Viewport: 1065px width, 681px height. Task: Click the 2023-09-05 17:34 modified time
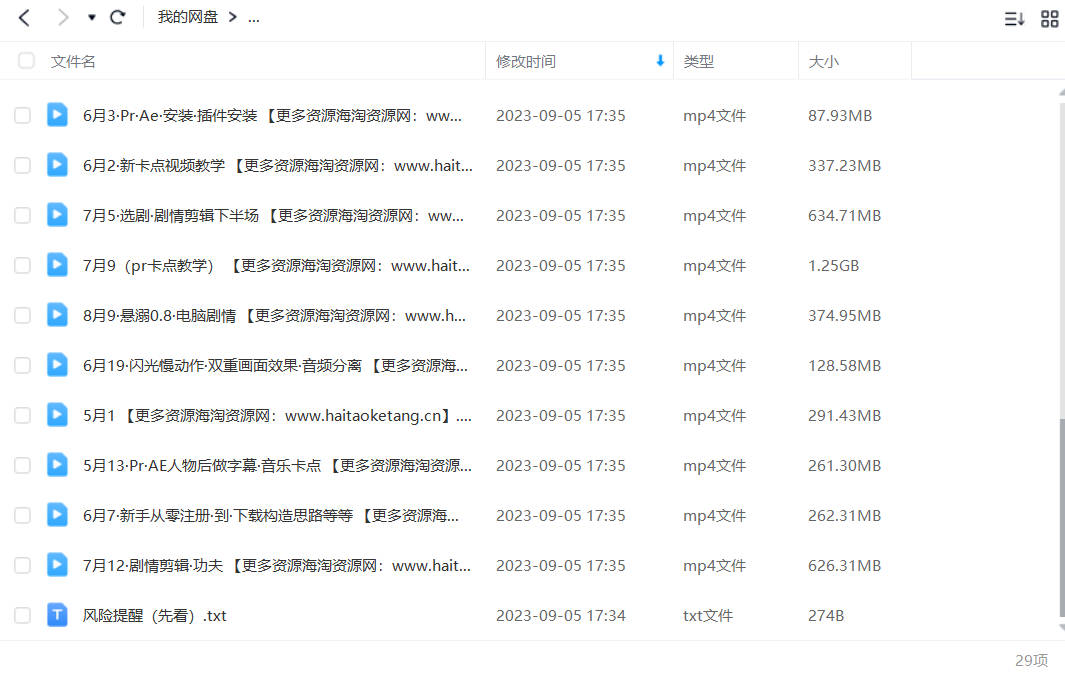[x=560, y=616]
